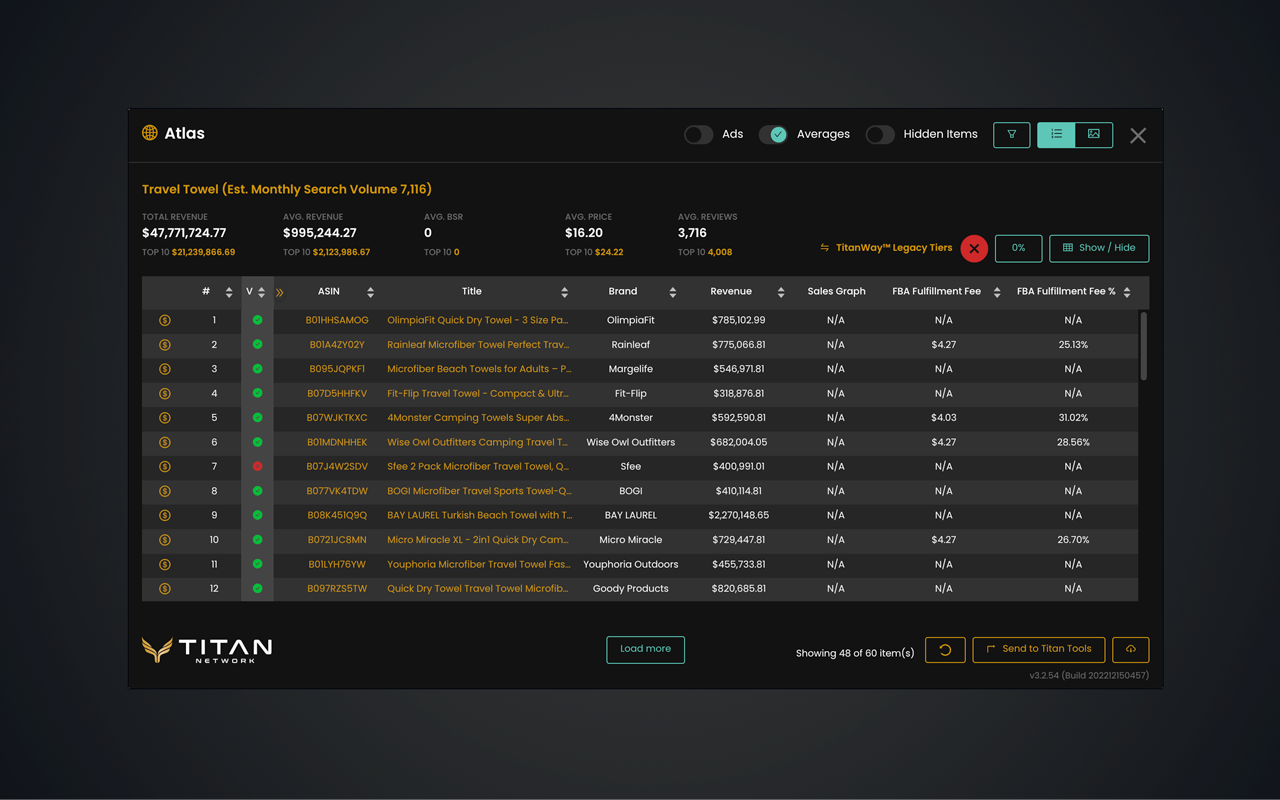The image size is (1280, 800).
Task: Click the Showing 48 of 60 items text
Action: (x=855, y=653)
